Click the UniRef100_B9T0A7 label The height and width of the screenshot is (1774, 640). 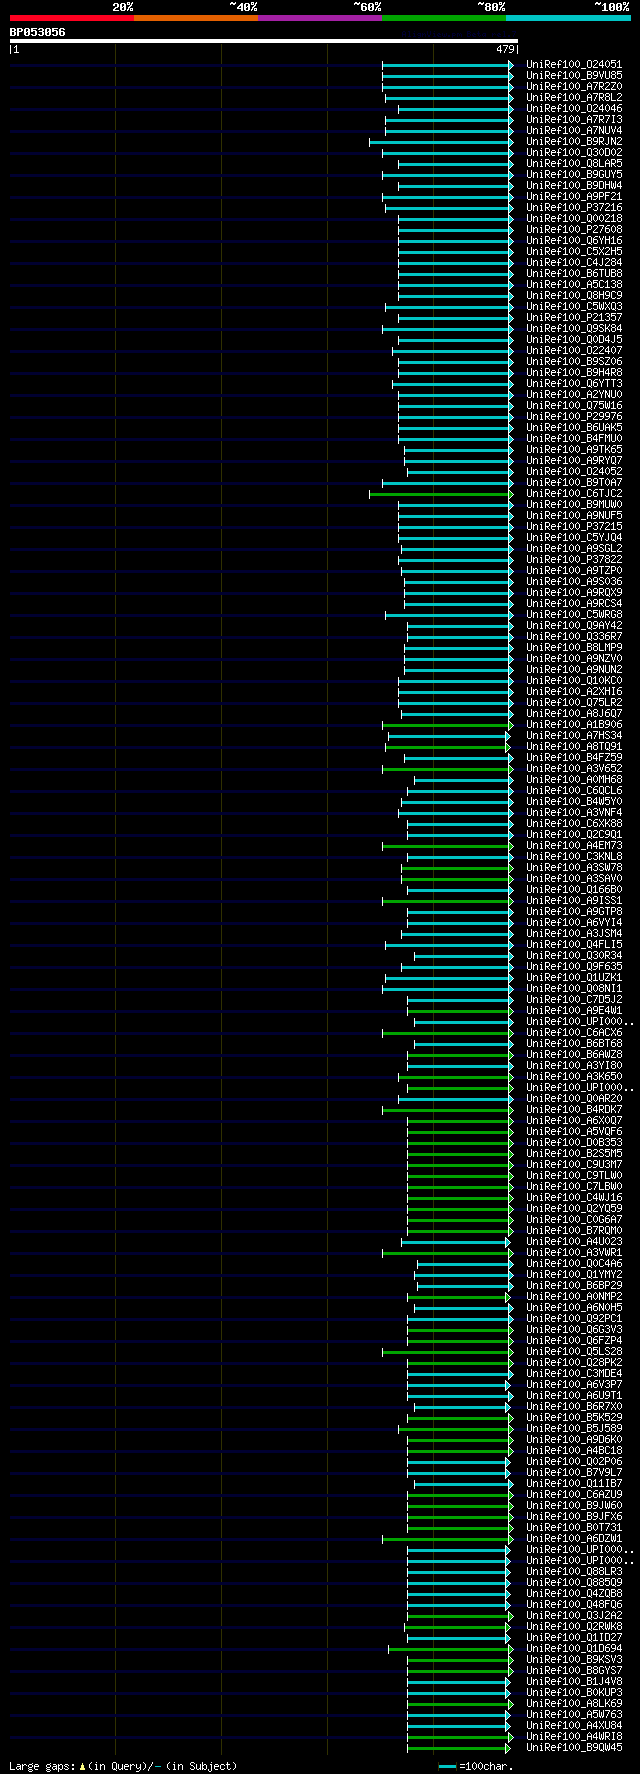(574, 482)
